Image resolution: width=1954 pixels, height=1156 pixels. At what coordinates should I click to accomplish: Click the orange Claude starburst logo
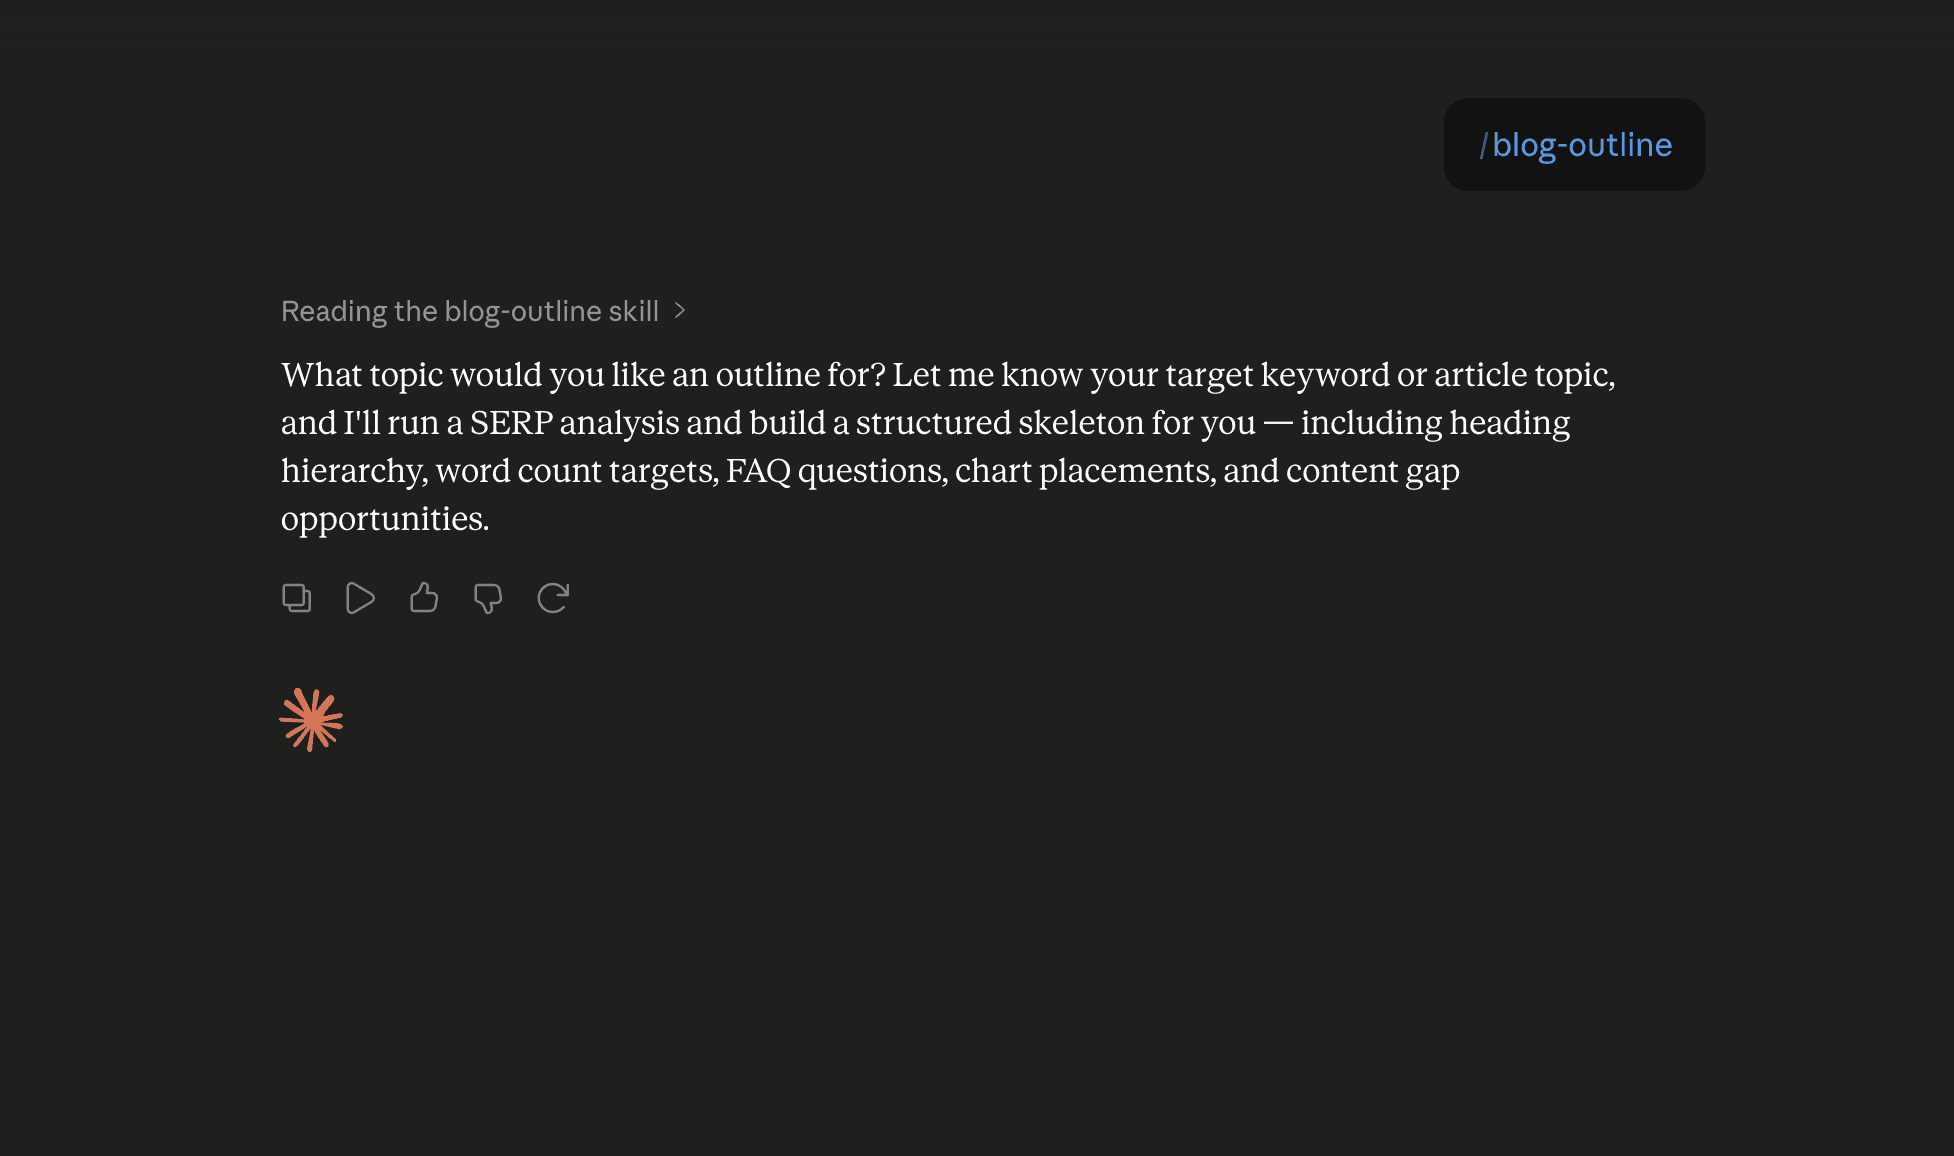311,719
